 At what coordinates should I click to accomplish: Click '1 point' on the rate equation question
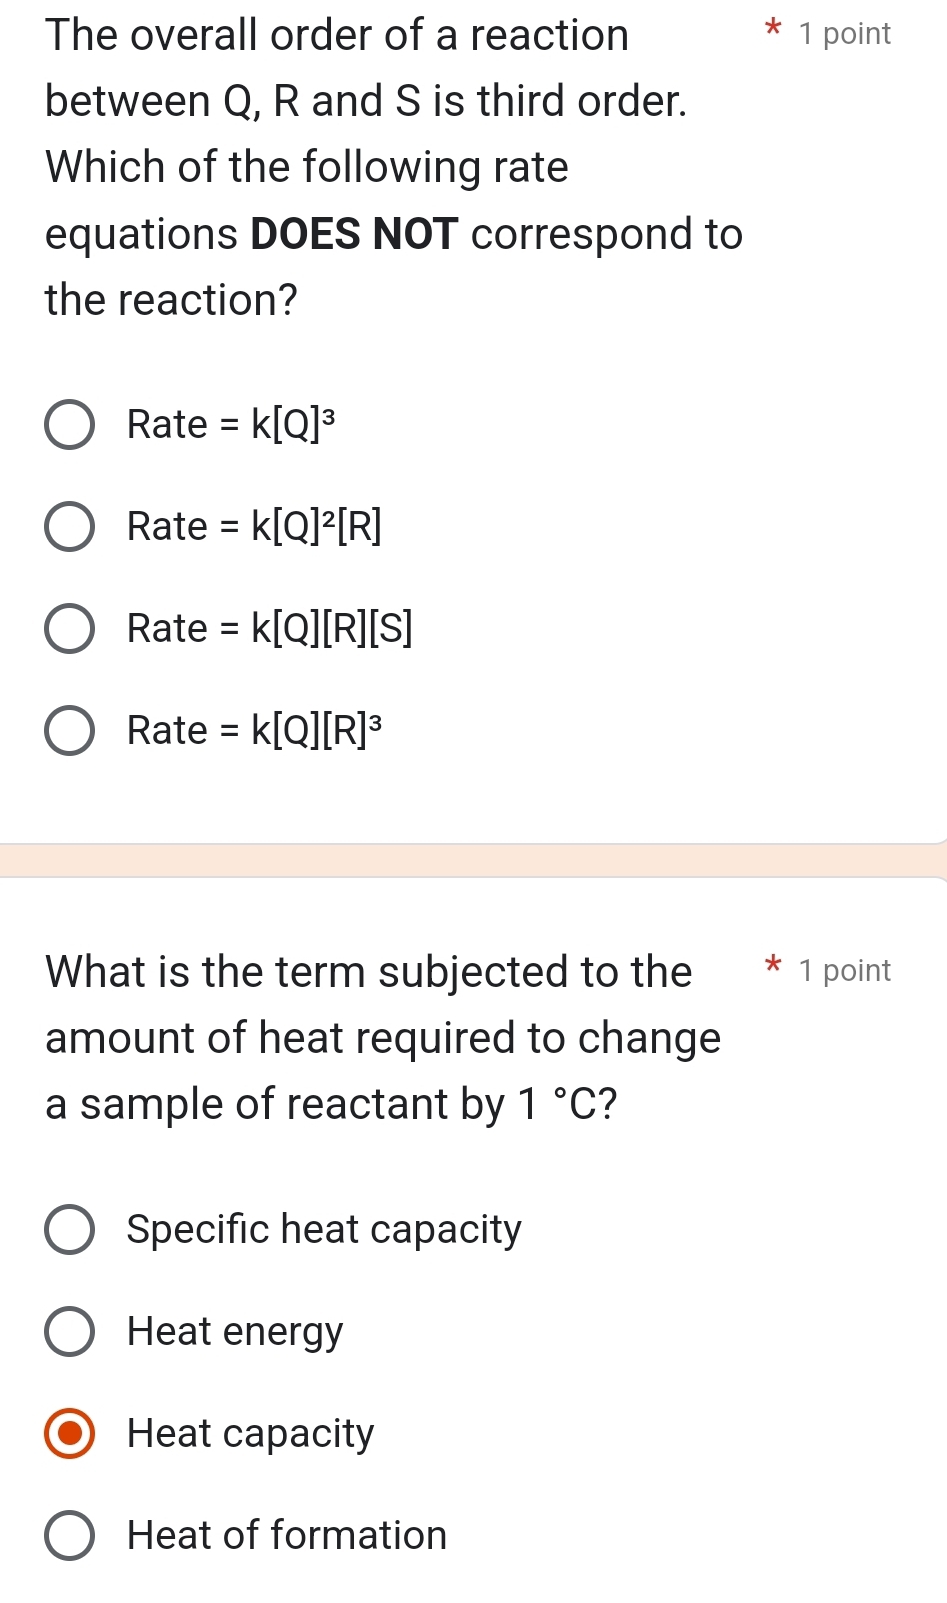[x=845, y=34]
